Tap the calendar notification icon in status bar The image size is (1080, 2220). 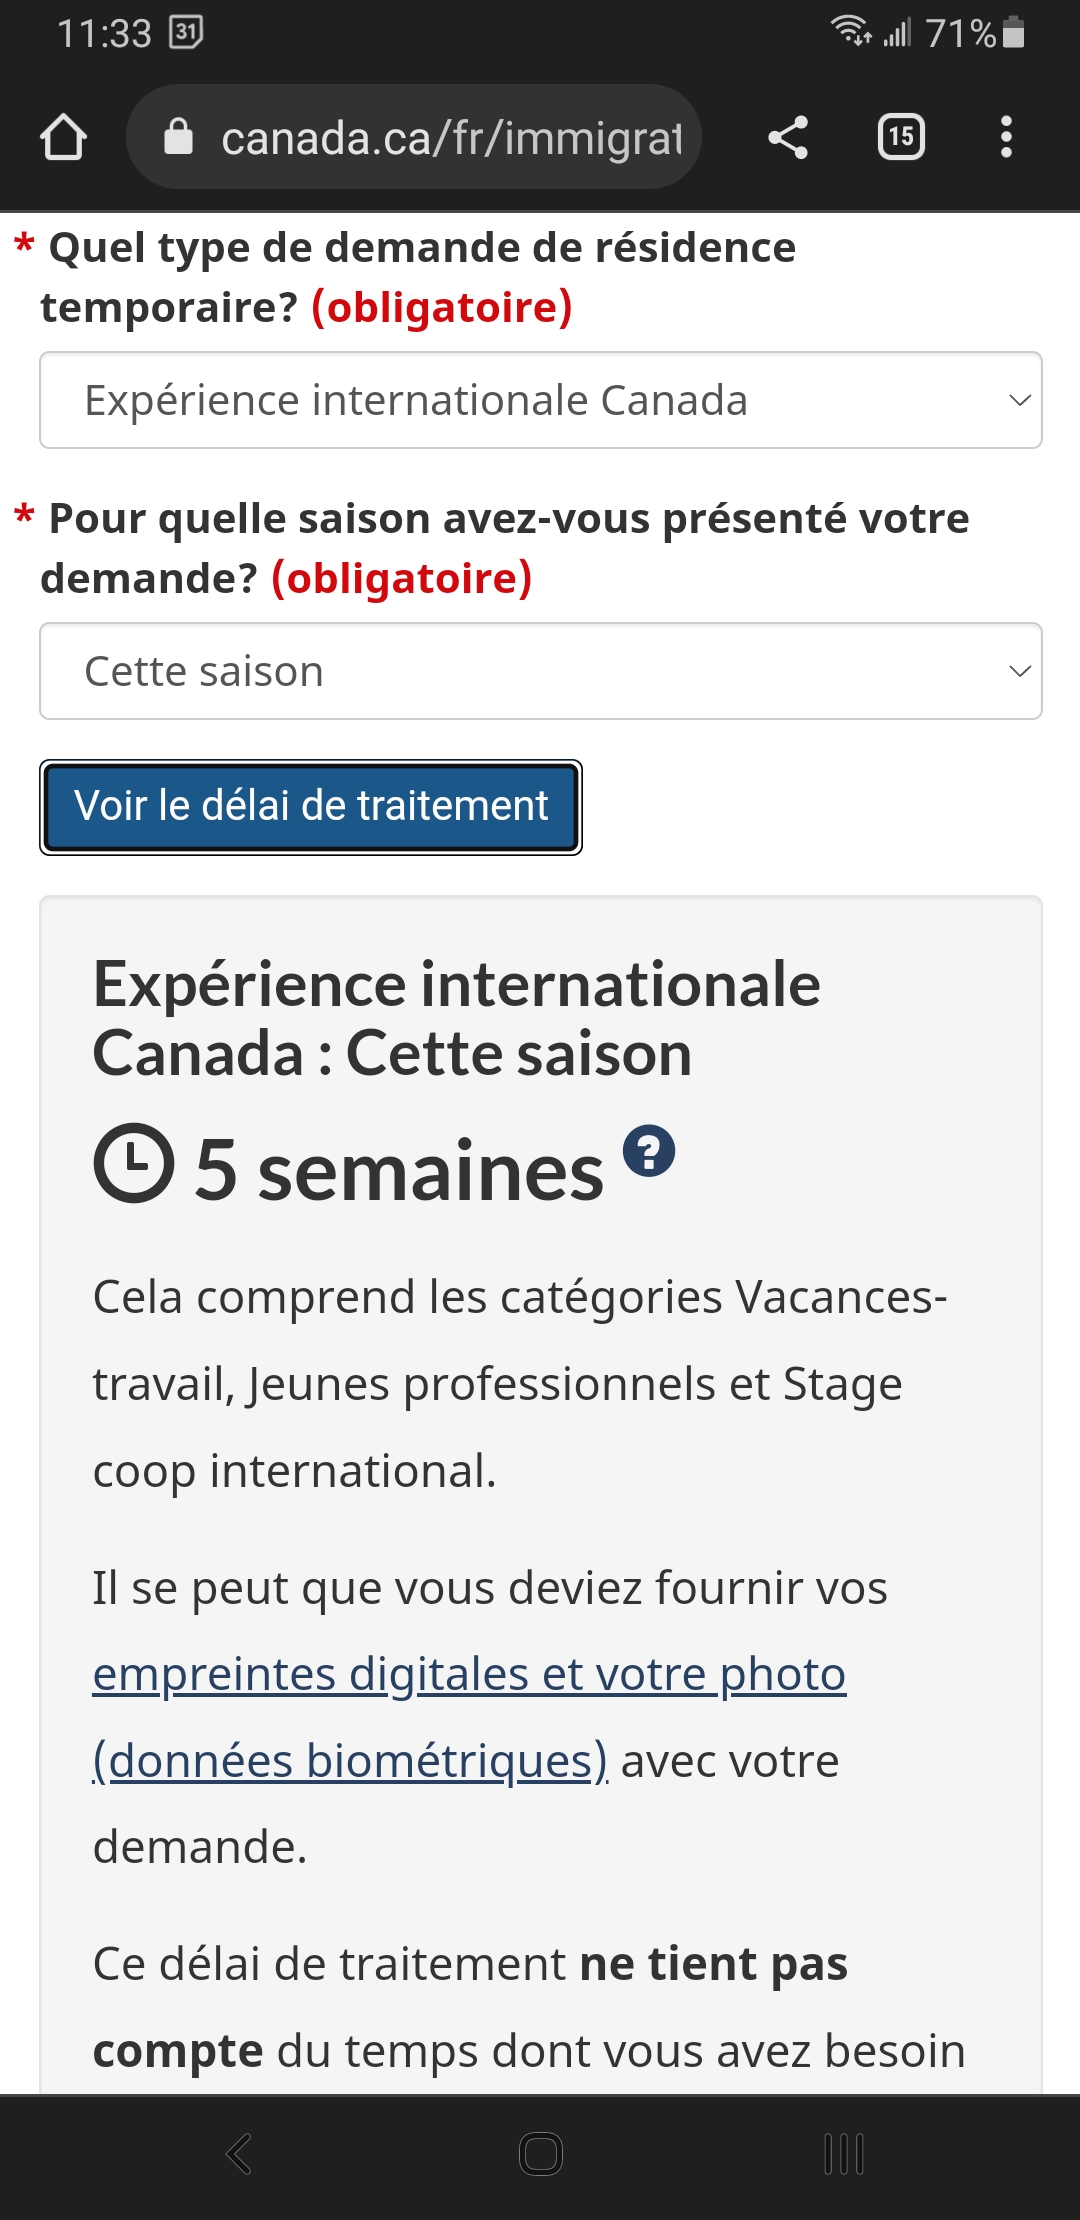[186, 32]
